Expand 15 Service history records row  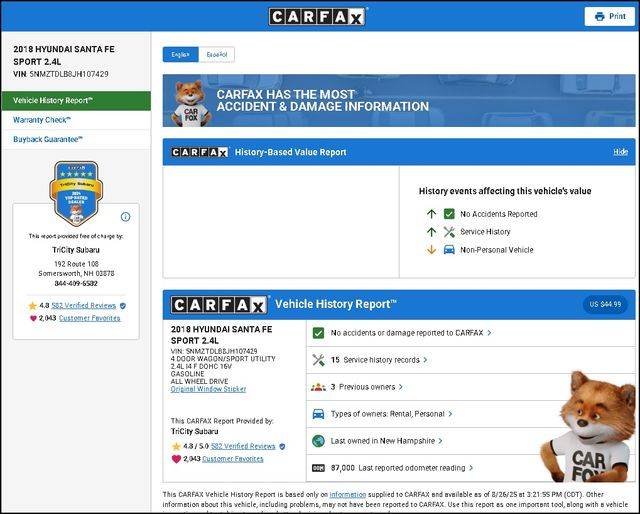click(471, 360)
